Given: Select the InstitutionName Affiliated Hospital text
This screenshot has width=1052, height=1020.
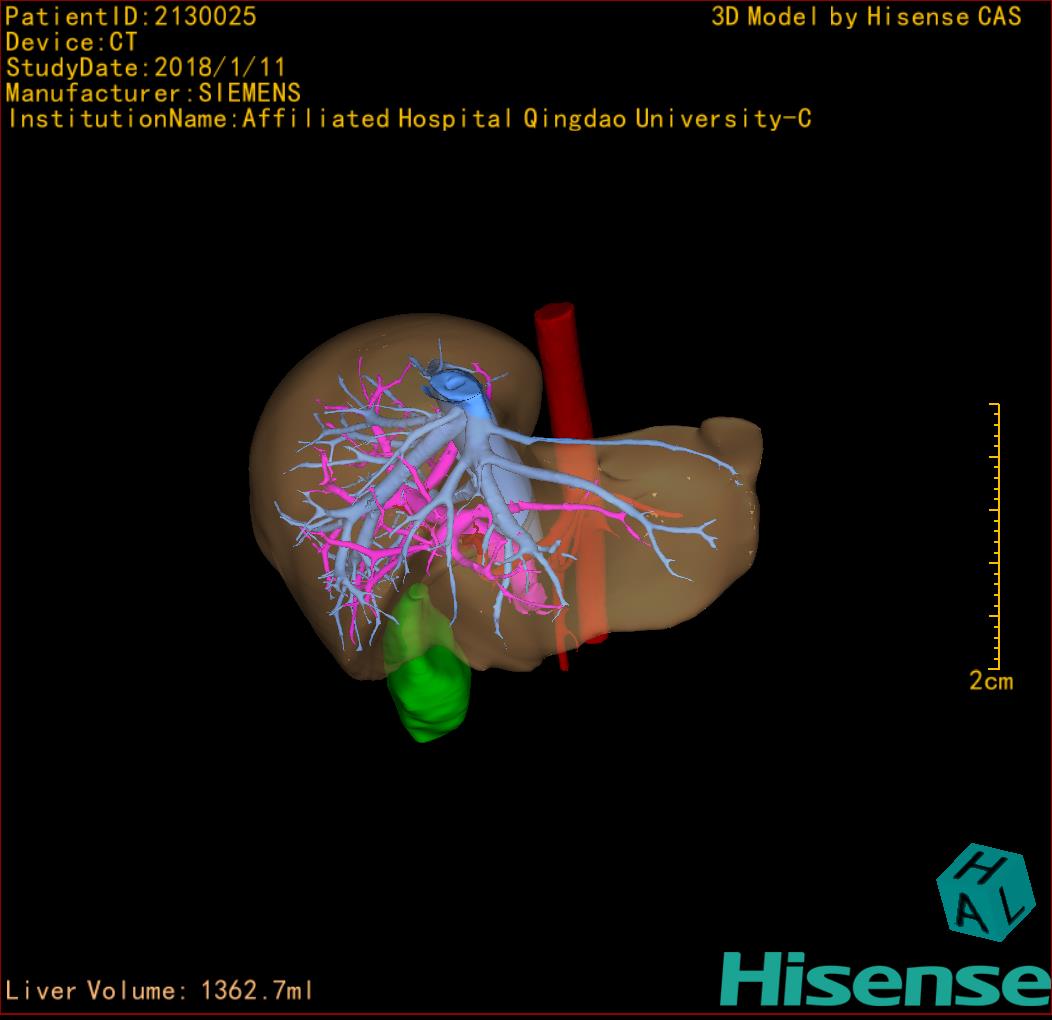Looking at the screenshot, I should 409,119.
